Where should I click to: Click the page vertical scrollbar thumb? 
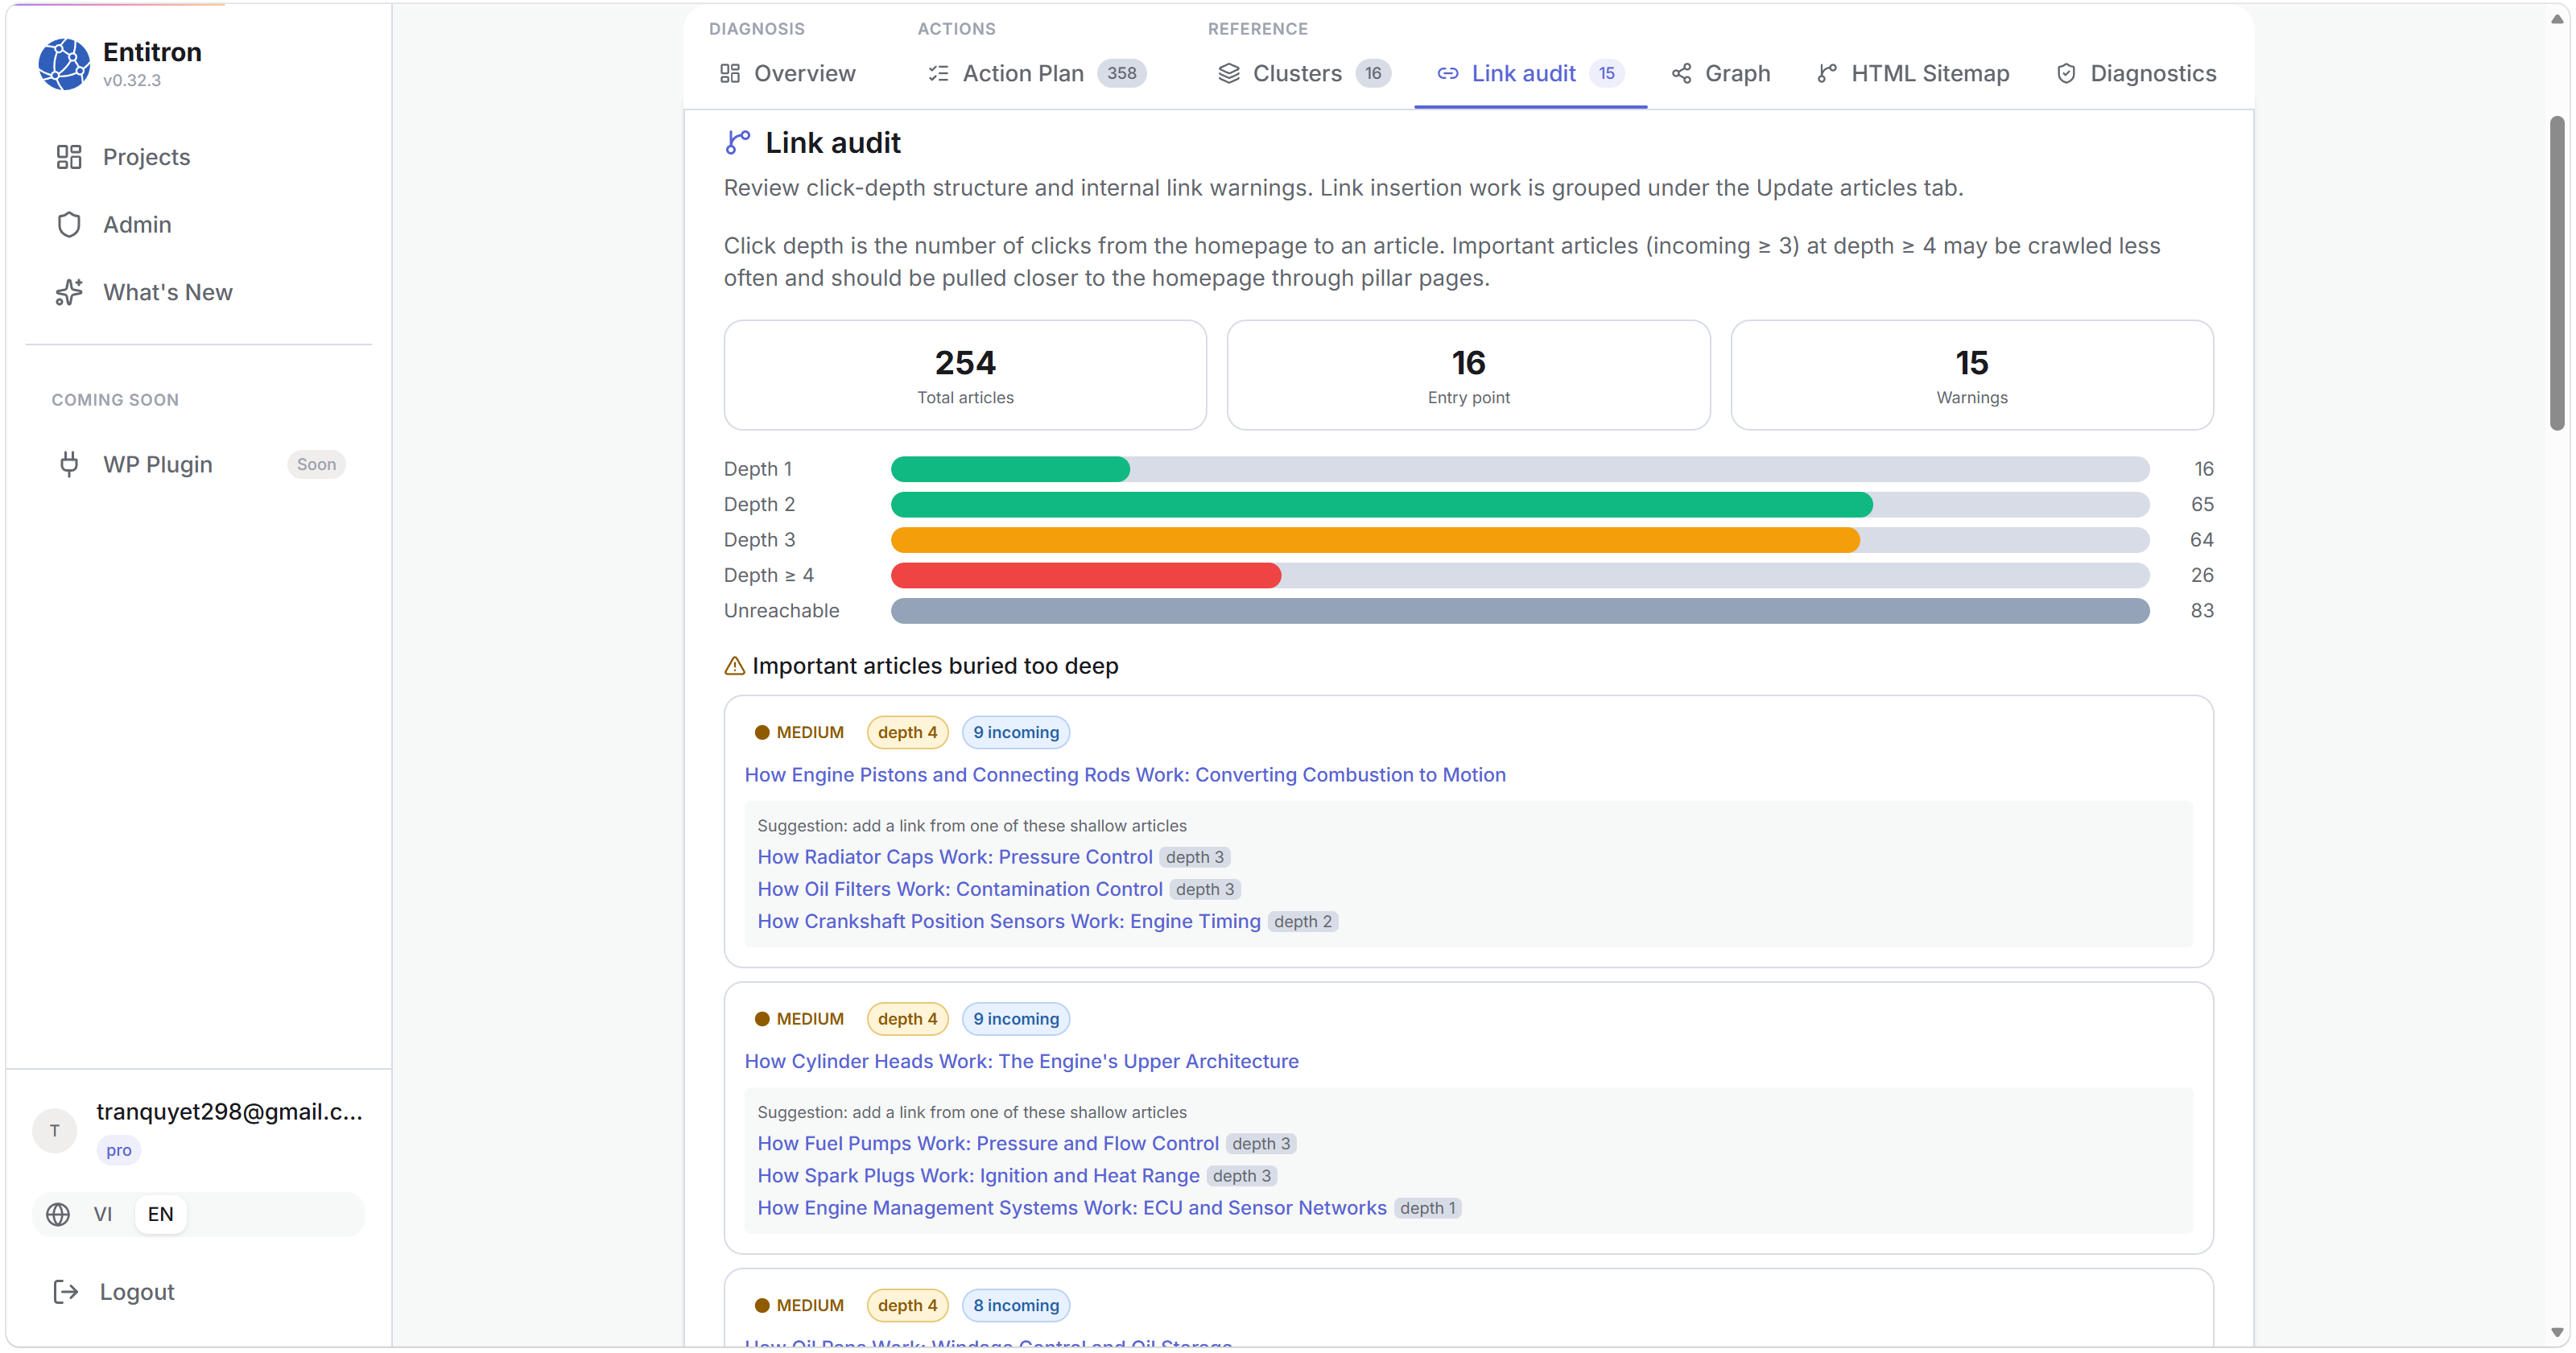tap(2556, 273)
